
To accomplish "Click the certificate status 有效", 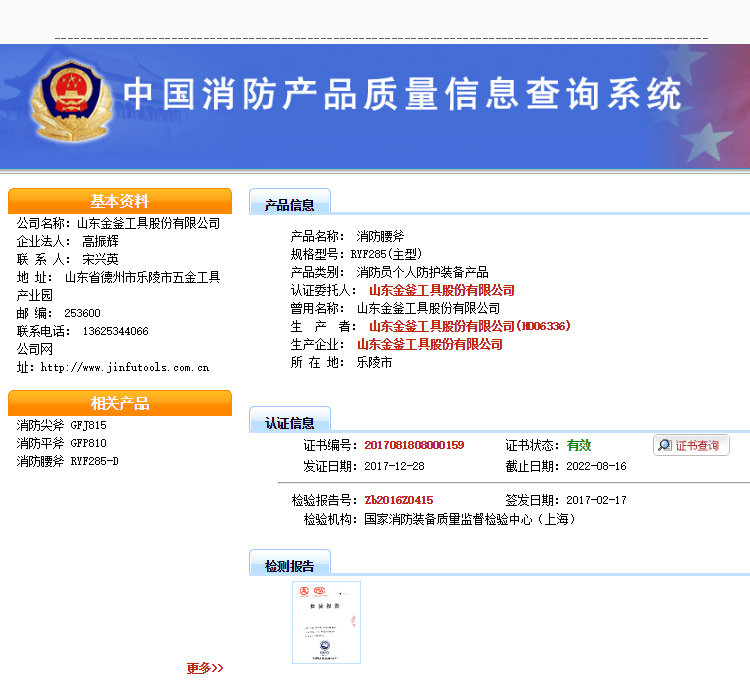I will tap(579, 445).
